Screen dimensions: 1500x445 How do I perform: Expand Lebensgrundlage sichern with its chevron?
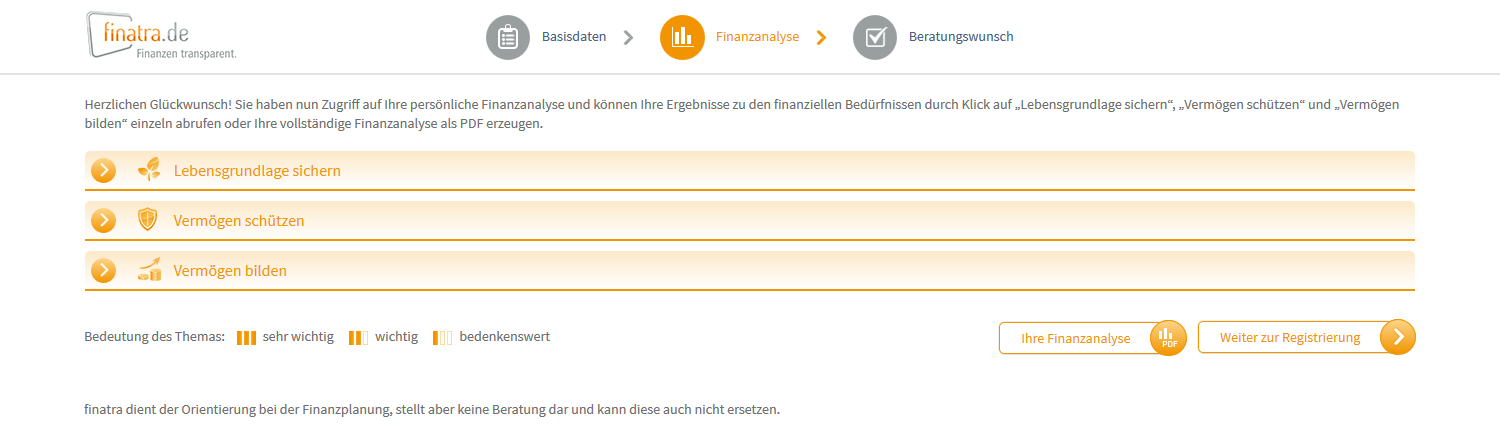104,170
